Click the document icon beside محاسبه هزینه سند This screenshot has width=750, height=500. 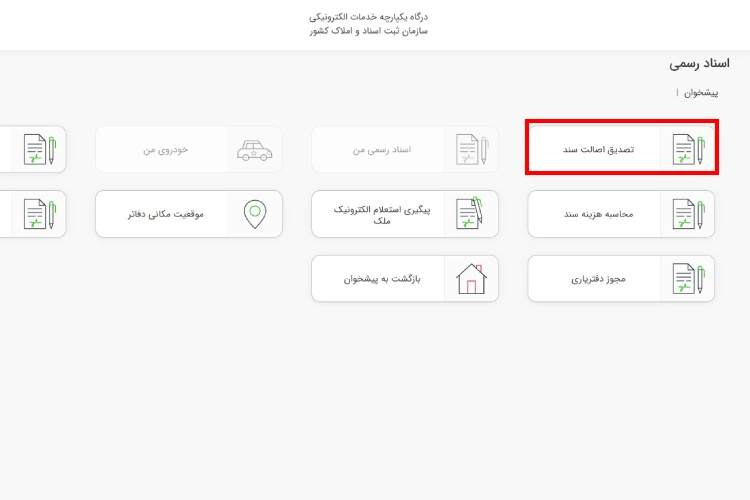coord(687,214)
